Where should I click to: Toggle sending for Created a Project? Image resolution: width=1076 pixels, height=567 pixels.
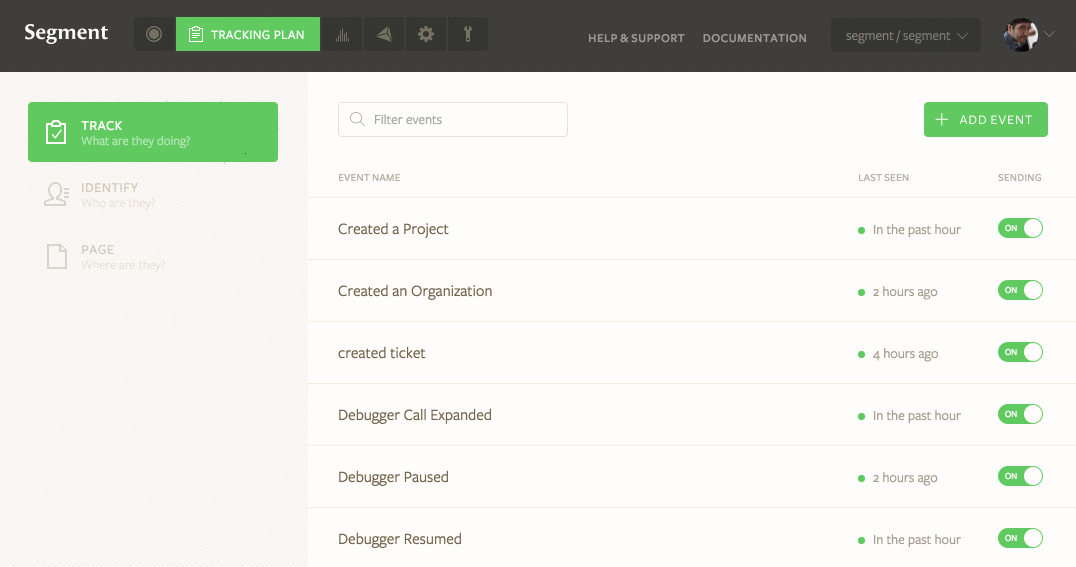1020,229
